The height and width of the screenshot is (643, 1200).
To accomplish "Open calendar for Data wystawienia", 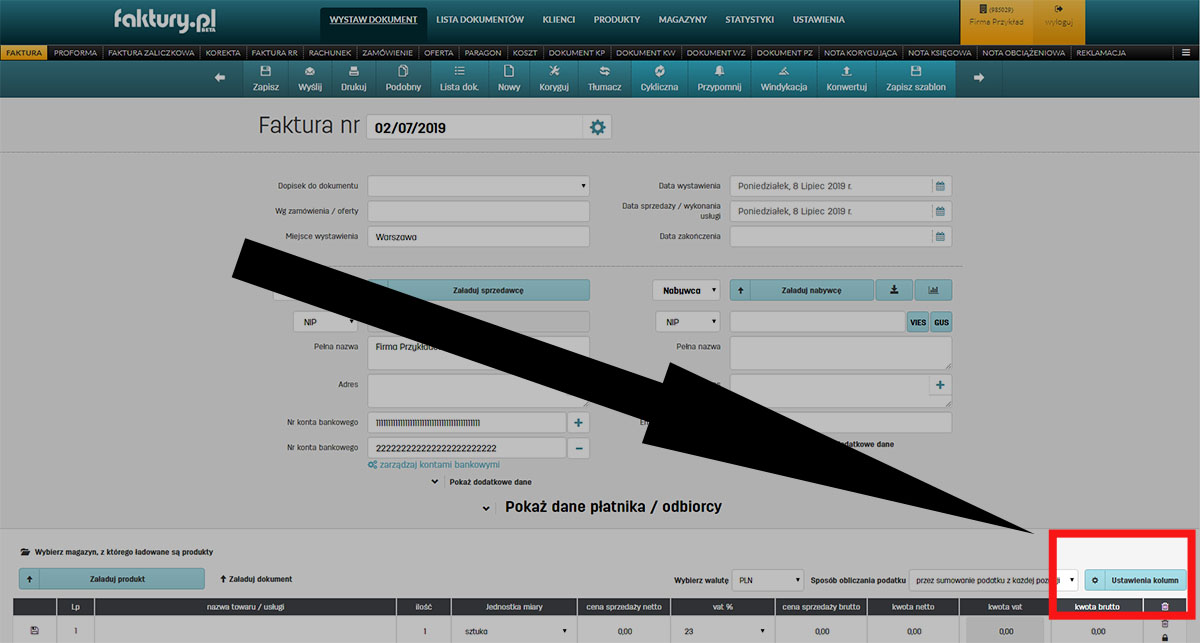I will click(939, 186).
